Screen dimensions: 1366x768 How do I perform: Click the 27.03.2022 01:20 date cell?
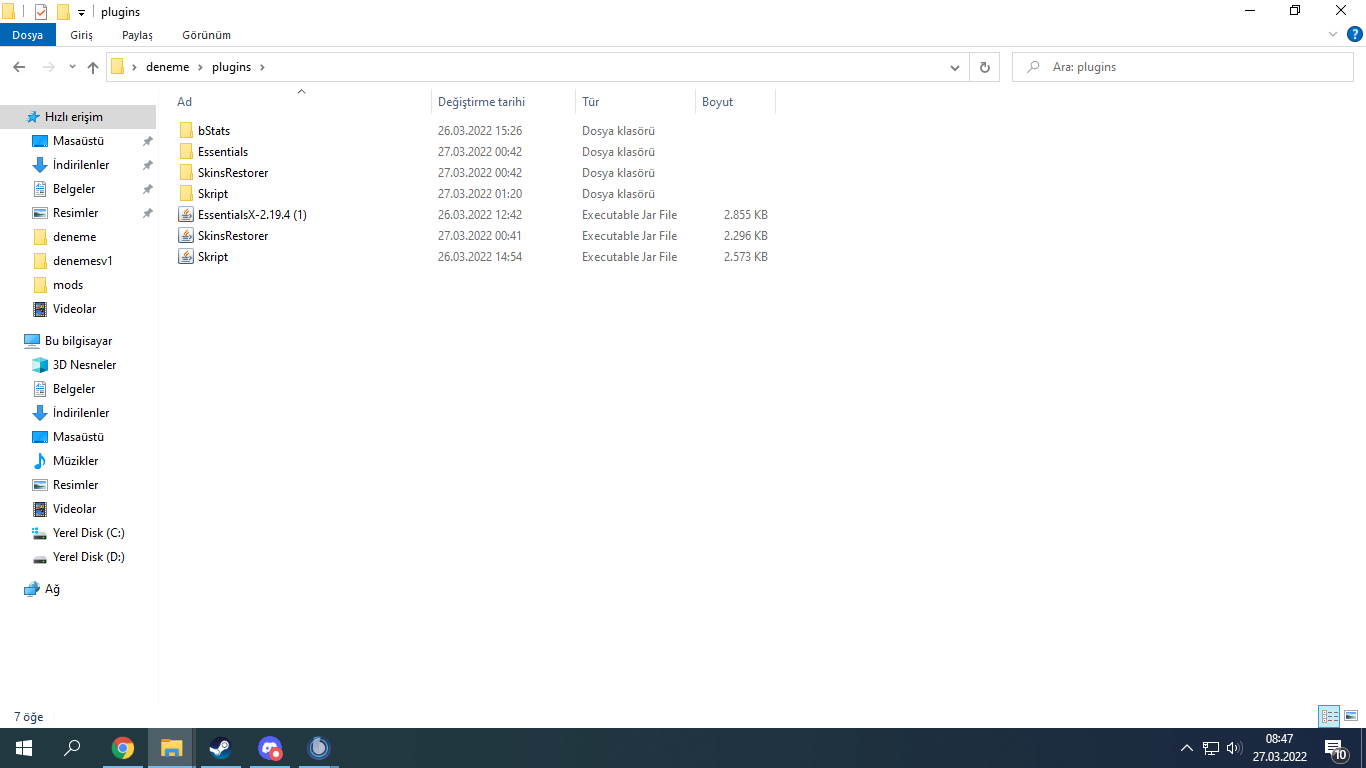tap(480, 194)
